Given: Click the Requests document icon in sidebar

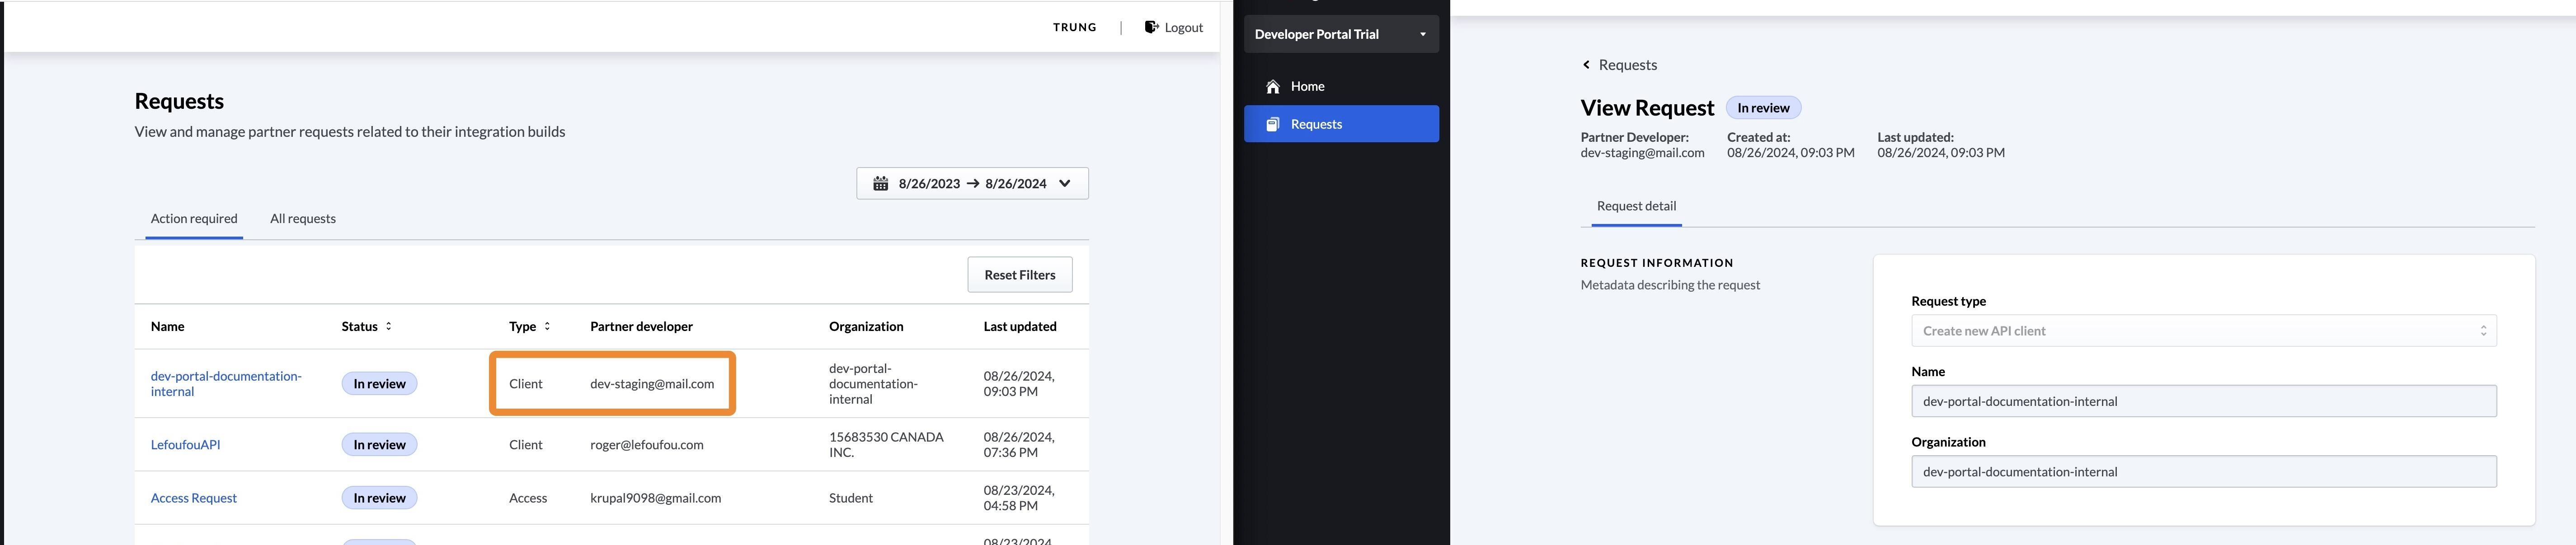Looking at the screenshot, I should pos(1273,124).
